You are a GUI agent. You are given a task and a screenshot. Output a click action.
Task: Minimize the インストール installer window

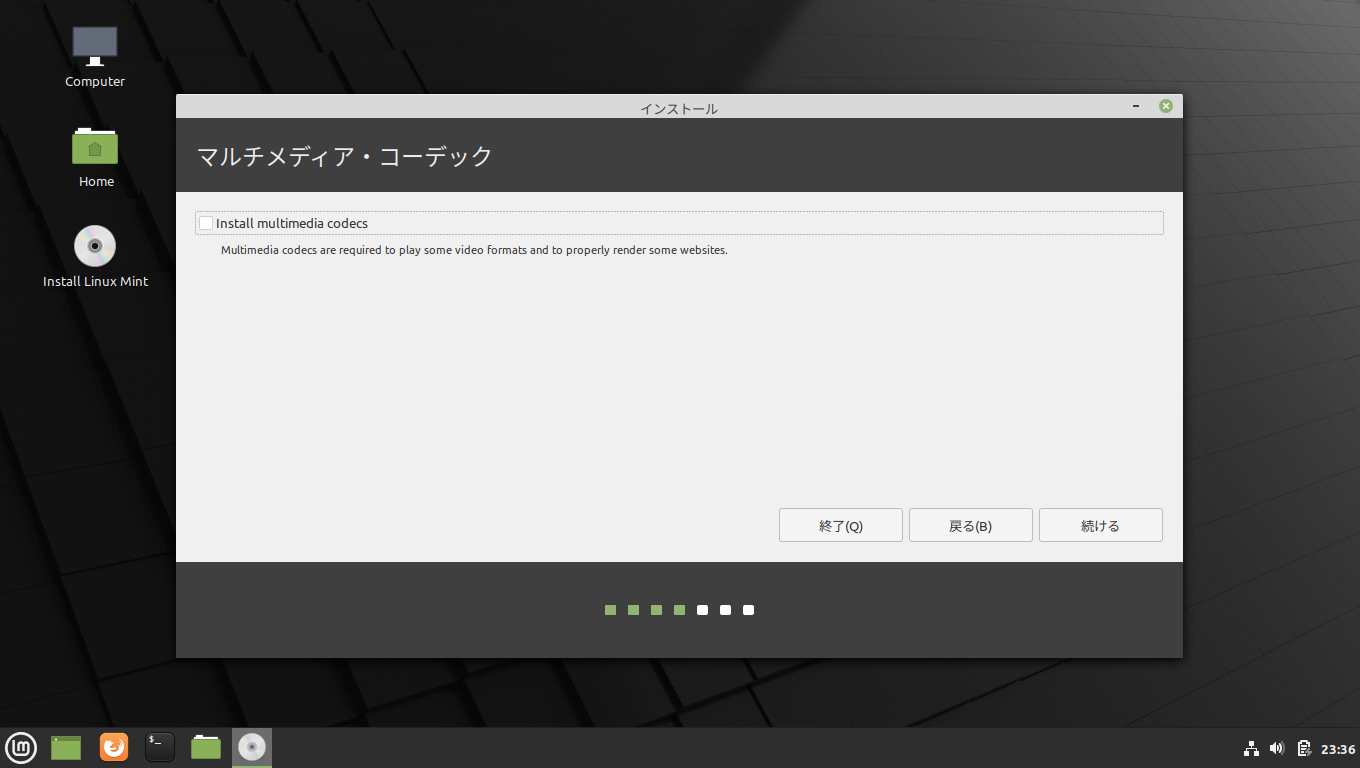coord(1137,106)
